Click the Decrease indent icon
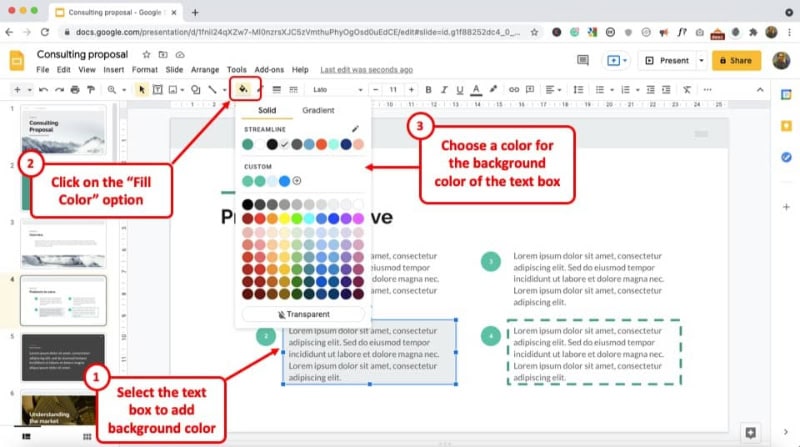800x447 pixels. (x=651, y=90)
